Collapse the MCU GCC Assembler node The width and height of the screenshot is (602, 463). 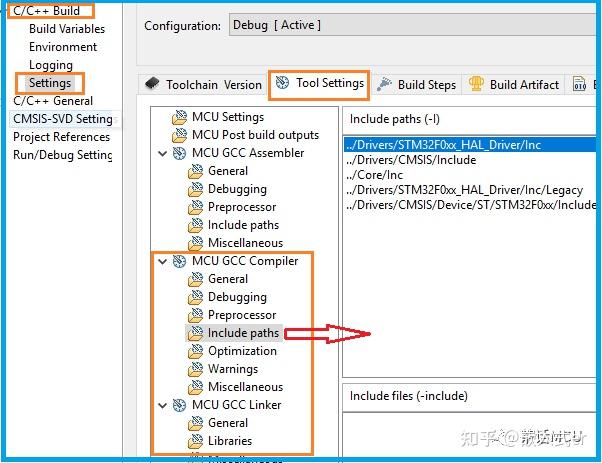click(x=163, y=153)
